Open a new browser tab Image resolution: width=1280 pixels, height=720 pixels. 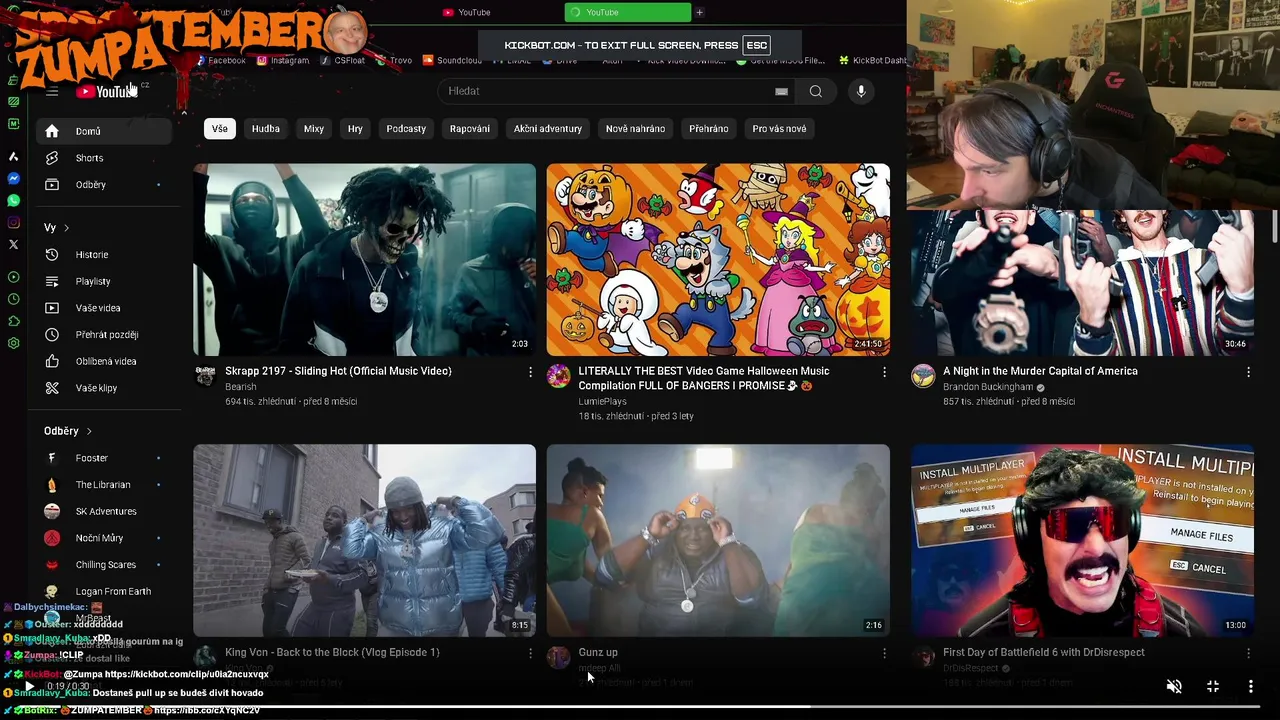[699, 12]
